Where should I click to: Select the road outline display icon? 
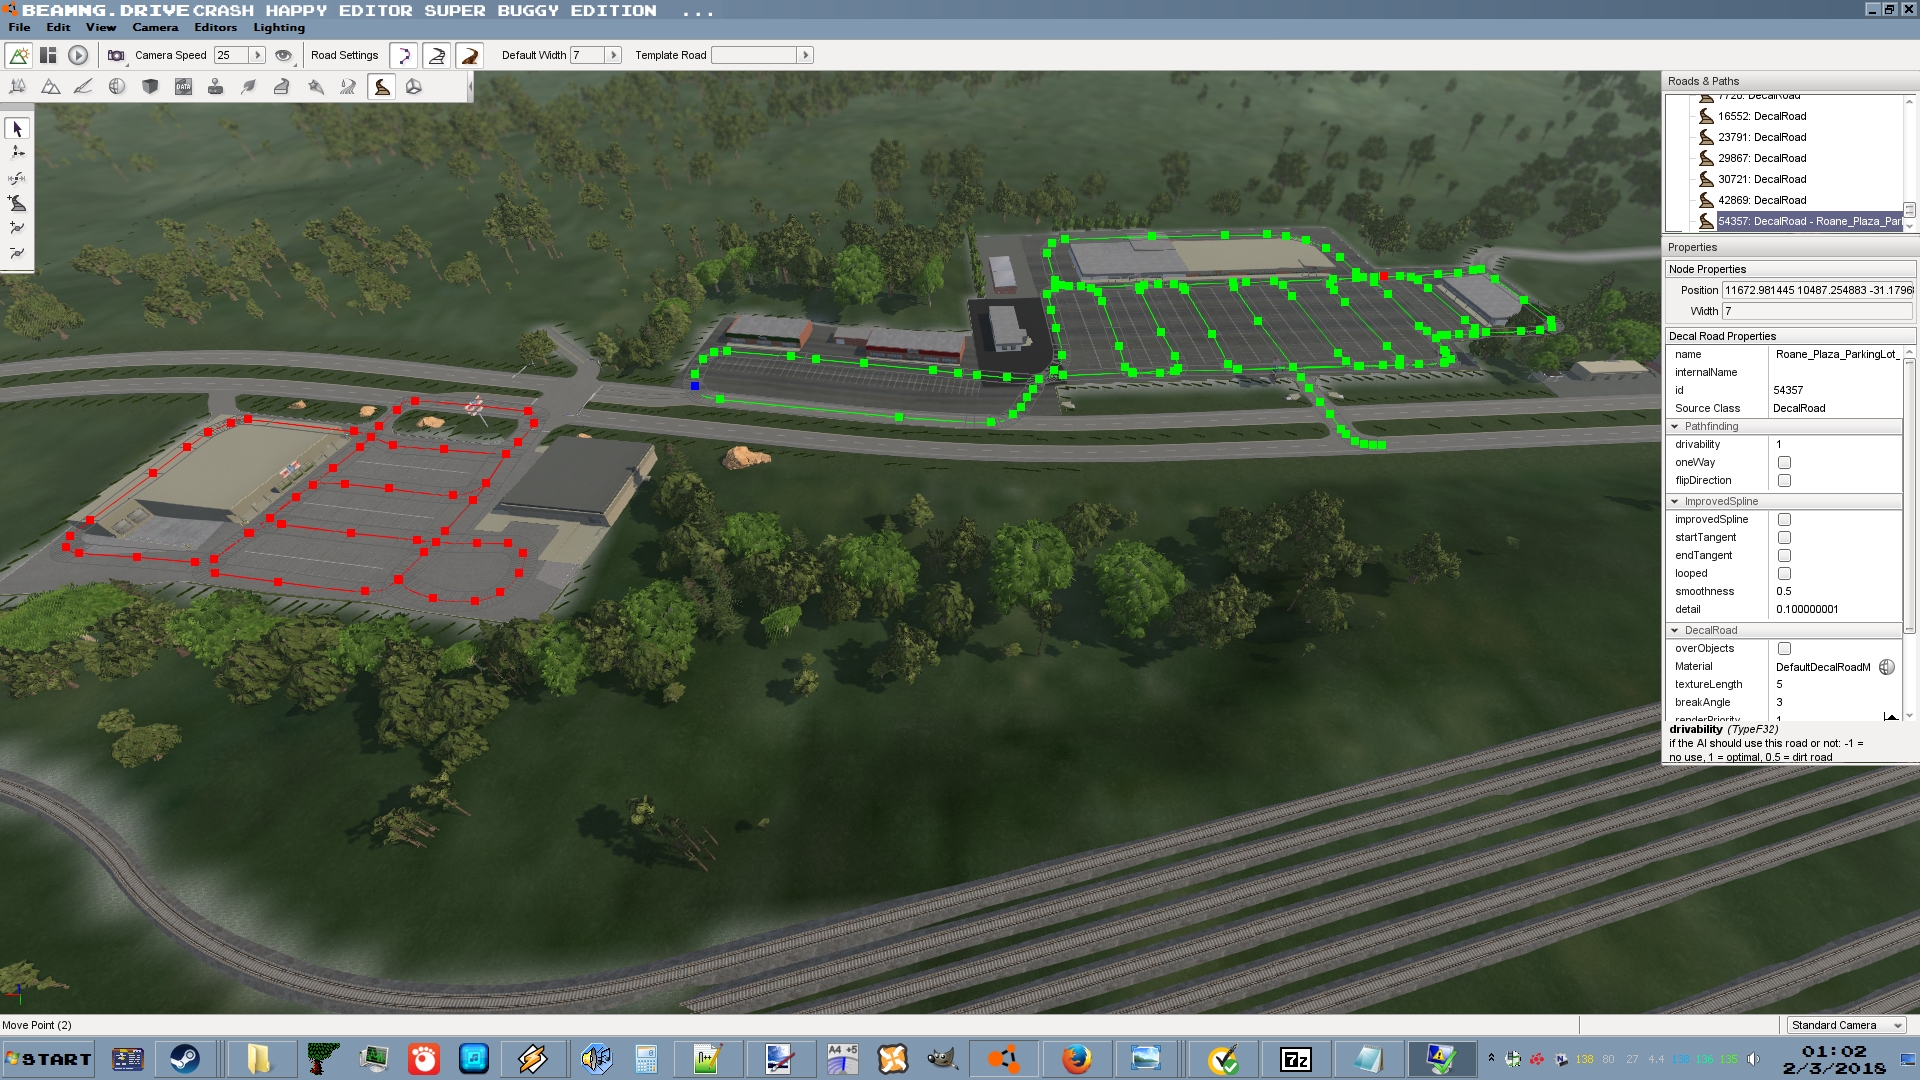437,55
